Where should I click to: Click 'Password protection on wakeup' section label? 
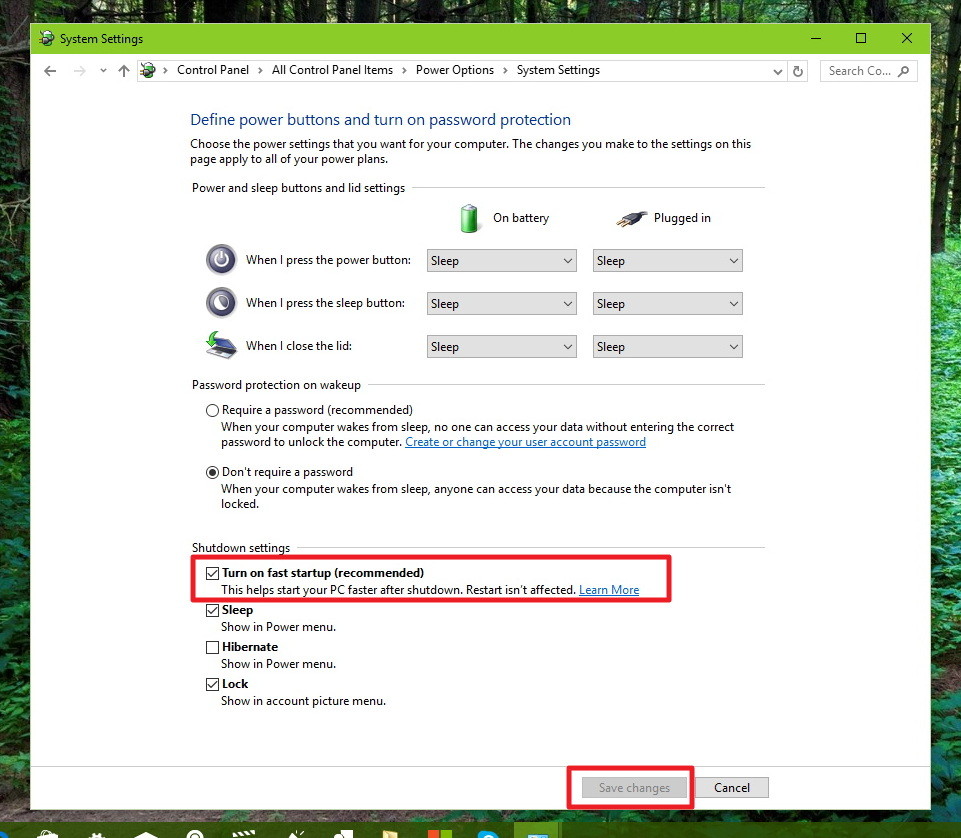click(x=276, y=385)
